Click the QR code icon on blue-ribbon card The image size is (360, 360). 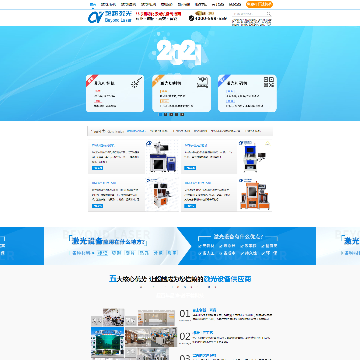(269, 82)
